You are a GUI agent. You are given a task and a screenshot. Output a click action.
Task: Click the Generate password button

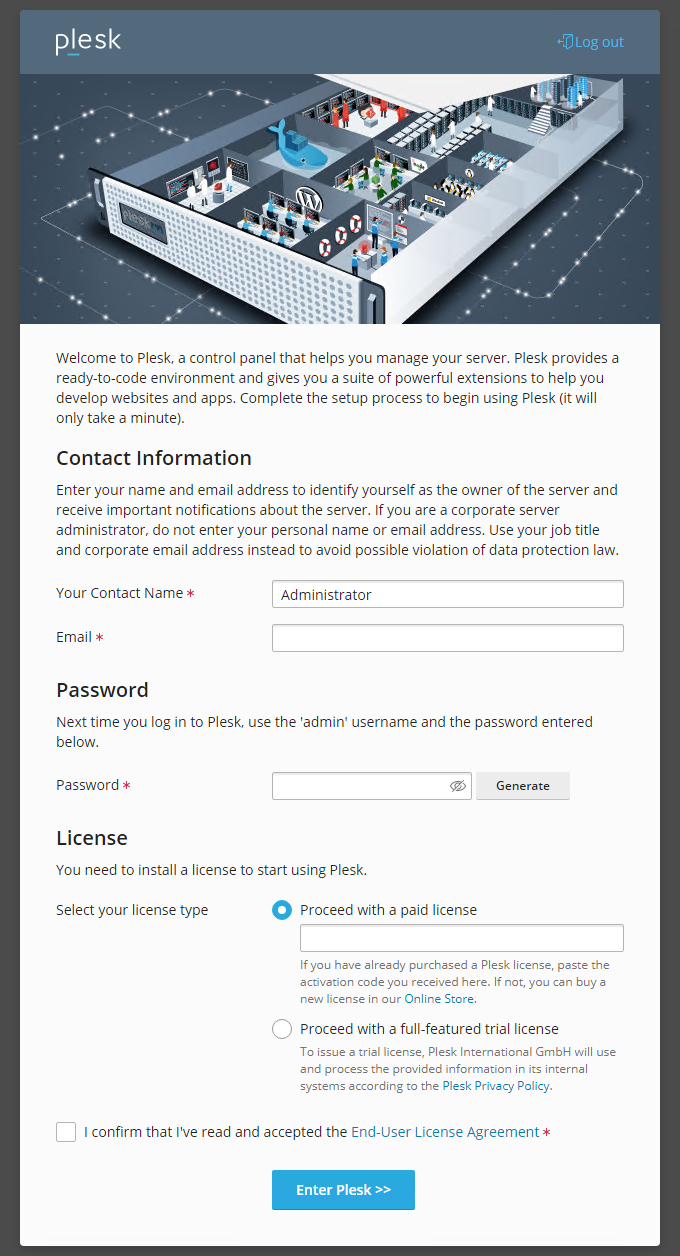(522, 786)
